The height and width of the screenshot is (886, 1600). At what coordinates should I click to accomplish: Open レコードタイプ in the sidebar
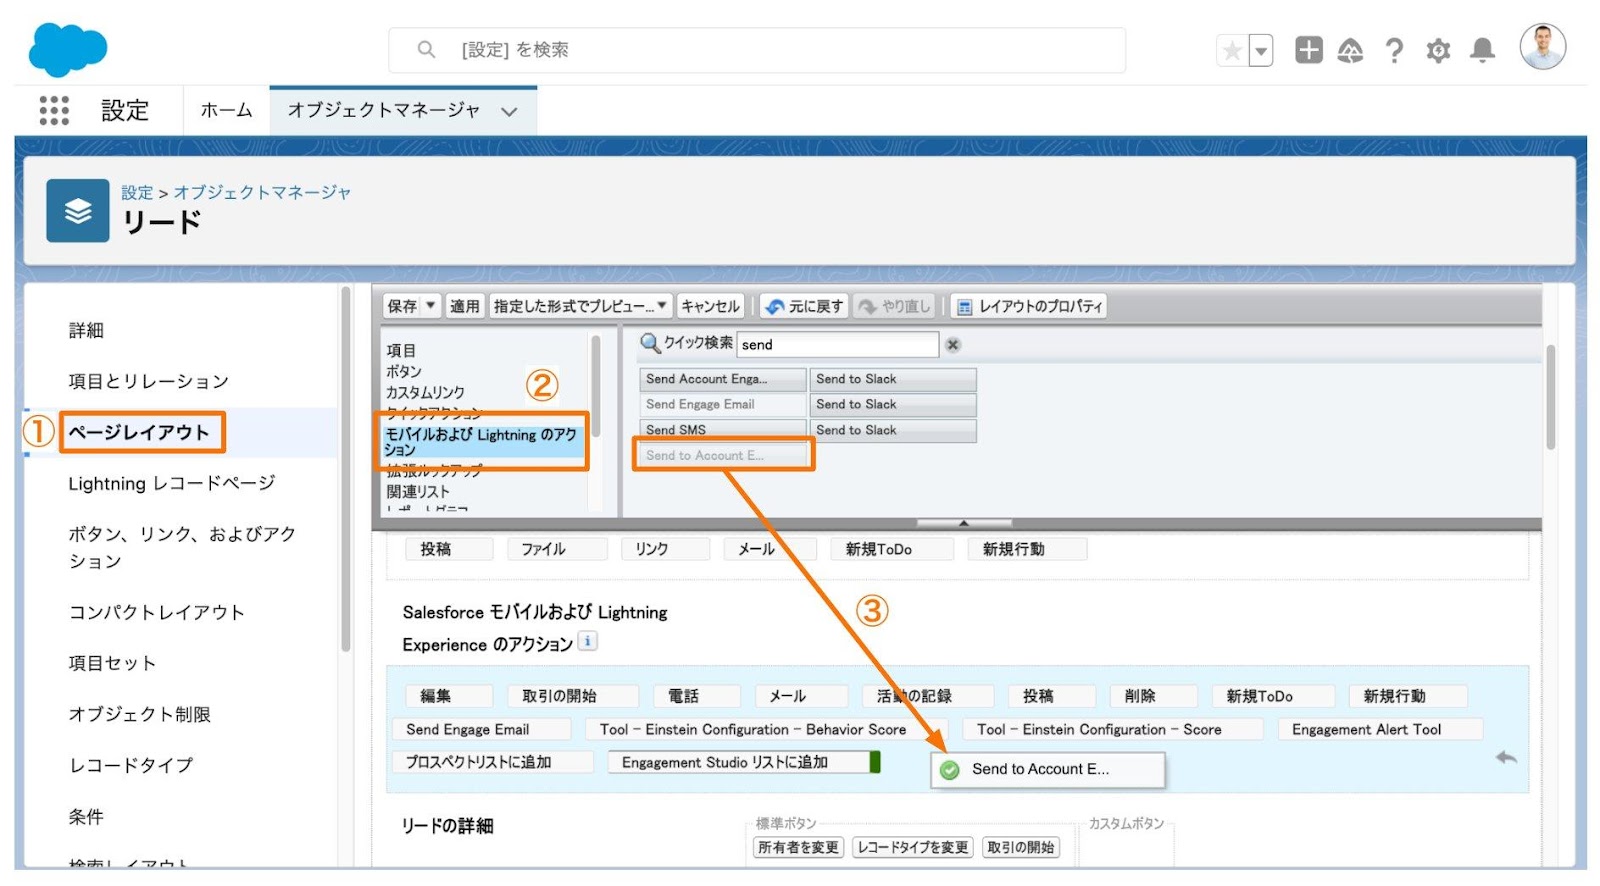click(x=130, y=765)
